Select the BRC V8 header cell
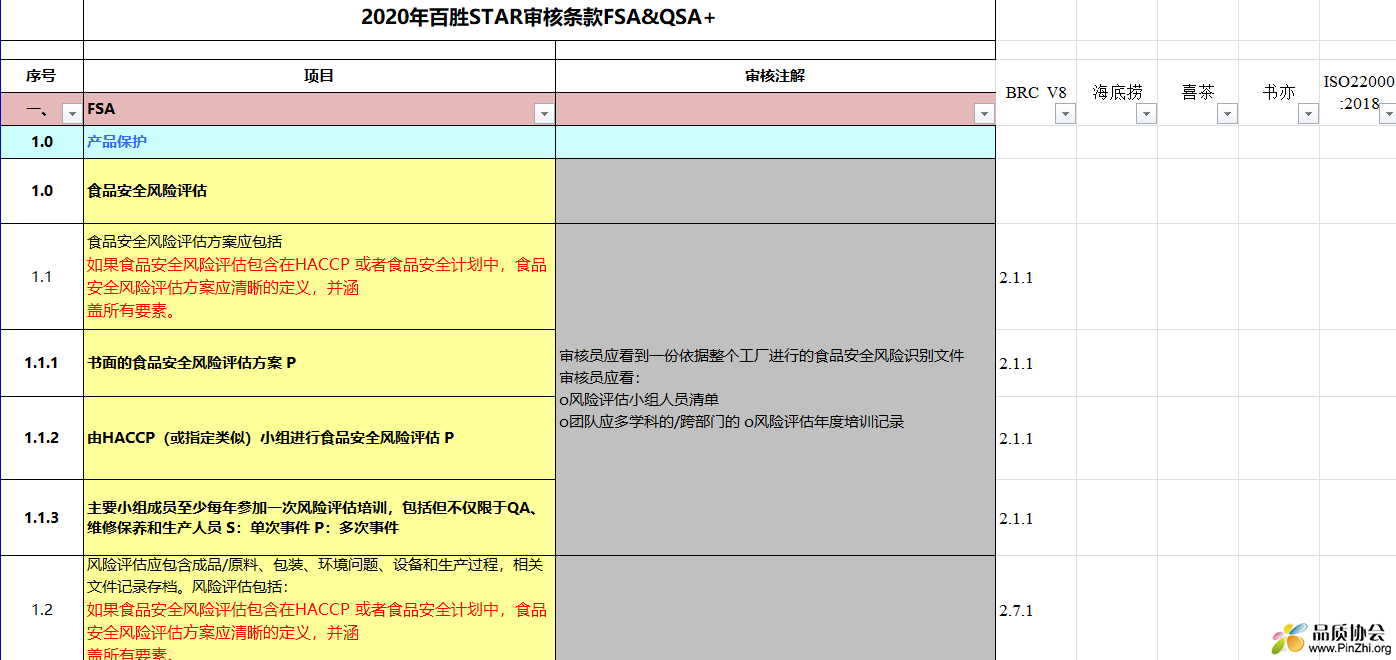 coord(1036,92)
